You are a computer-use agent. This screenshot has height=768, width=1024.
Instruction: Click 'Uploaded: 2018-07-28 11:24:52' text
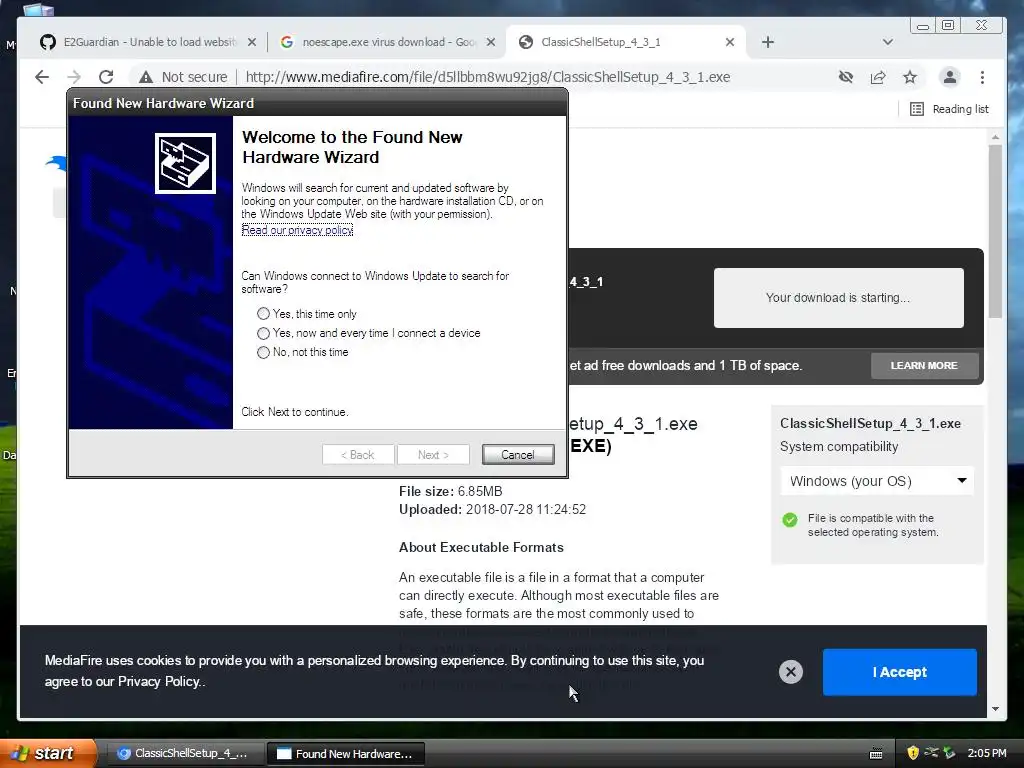(x=492, y=509)
